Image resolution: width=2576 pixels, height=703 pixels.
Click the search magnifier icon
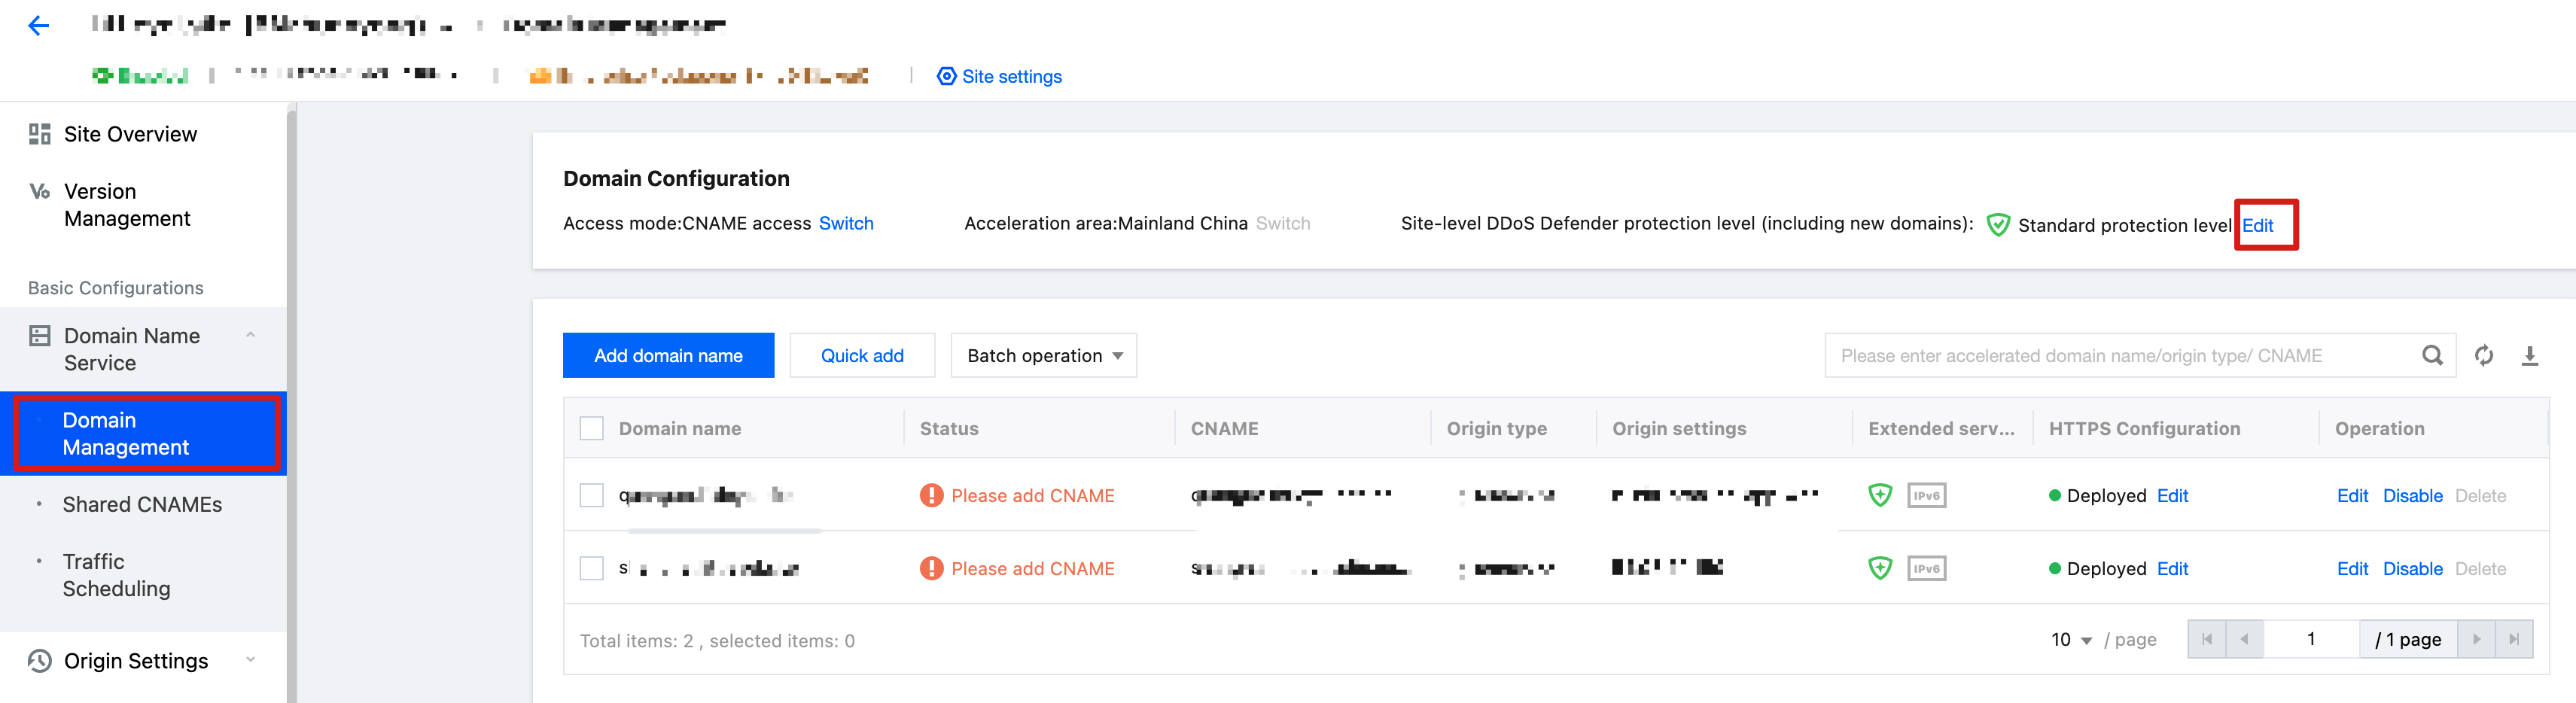[x=2432, y=355]
